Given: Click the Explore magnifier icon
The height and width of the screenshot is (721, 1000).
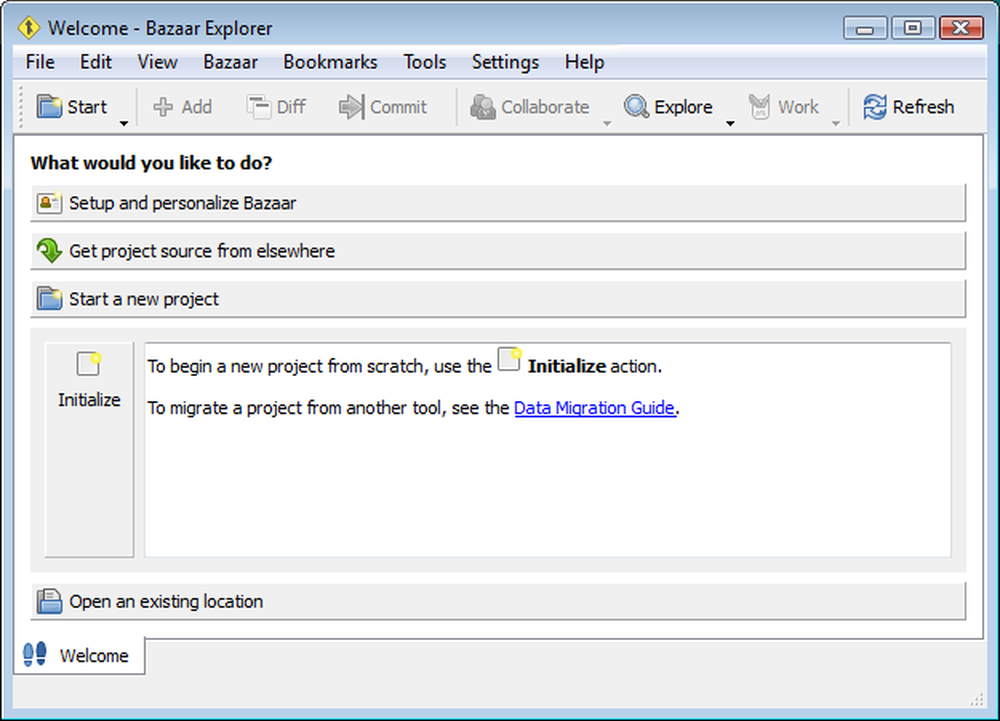Looking at the screenshot, I should tap(636, 106).
